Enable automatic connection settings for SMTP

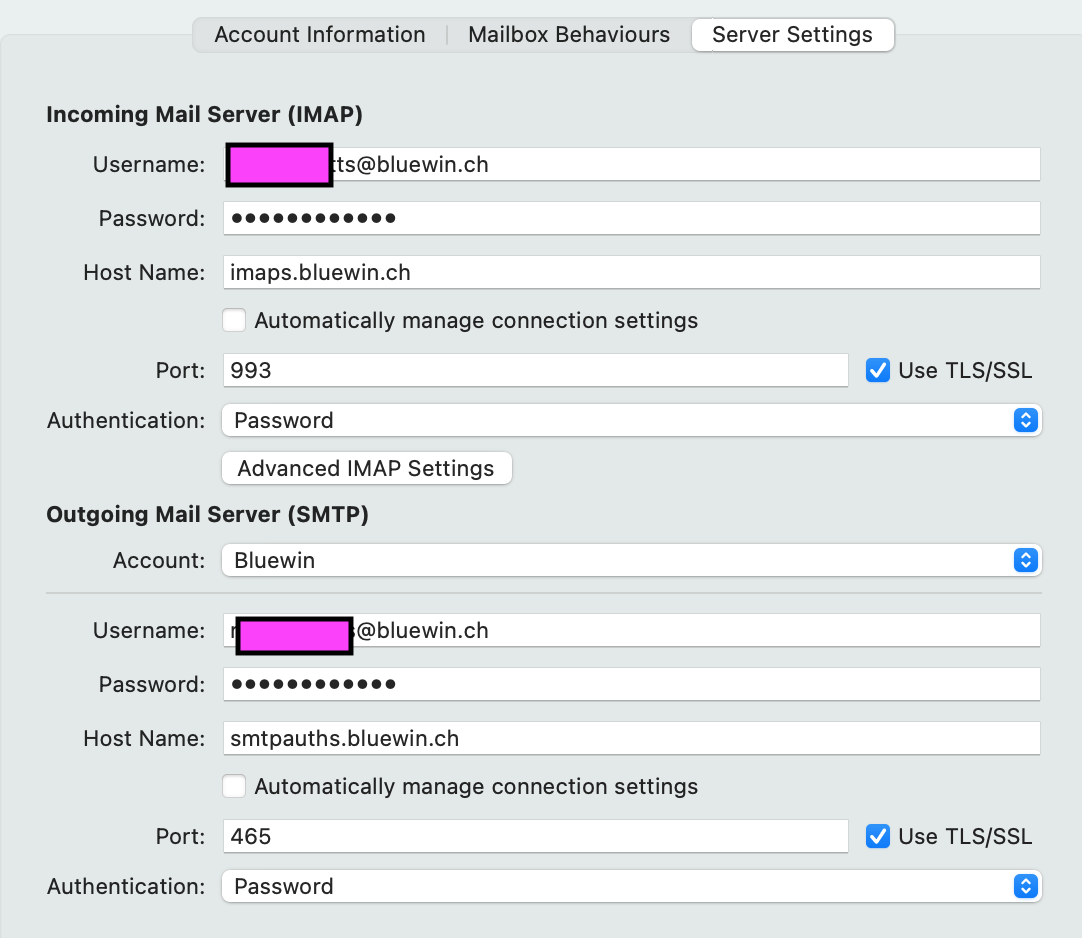tap(234, 787)
